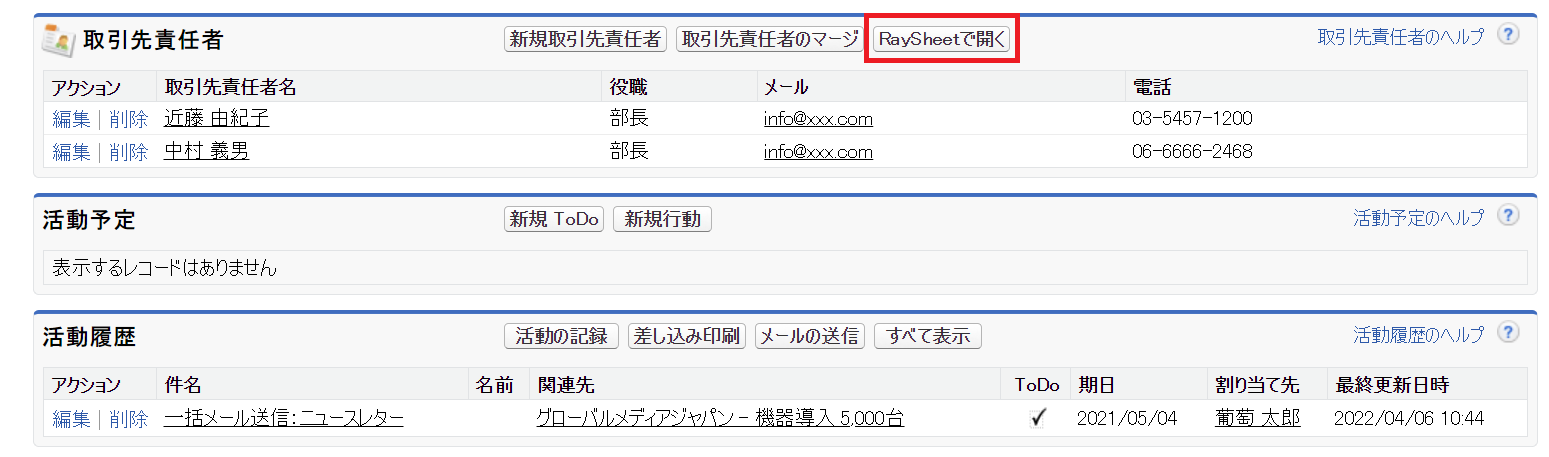This screenshot has height=457, width=1549.
Task: Click the 役職 column header
Action: [x=629, y=87]
